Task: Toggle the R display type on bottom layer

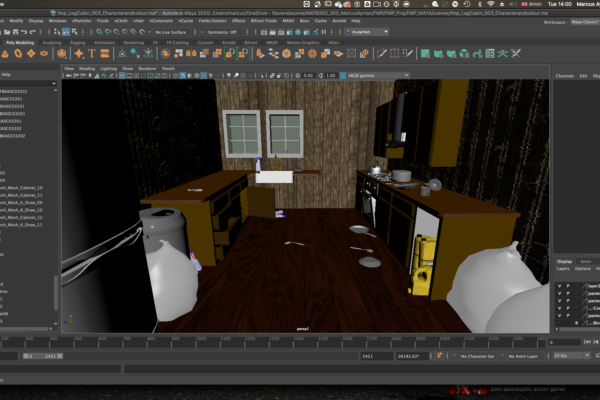Action: 577,323
